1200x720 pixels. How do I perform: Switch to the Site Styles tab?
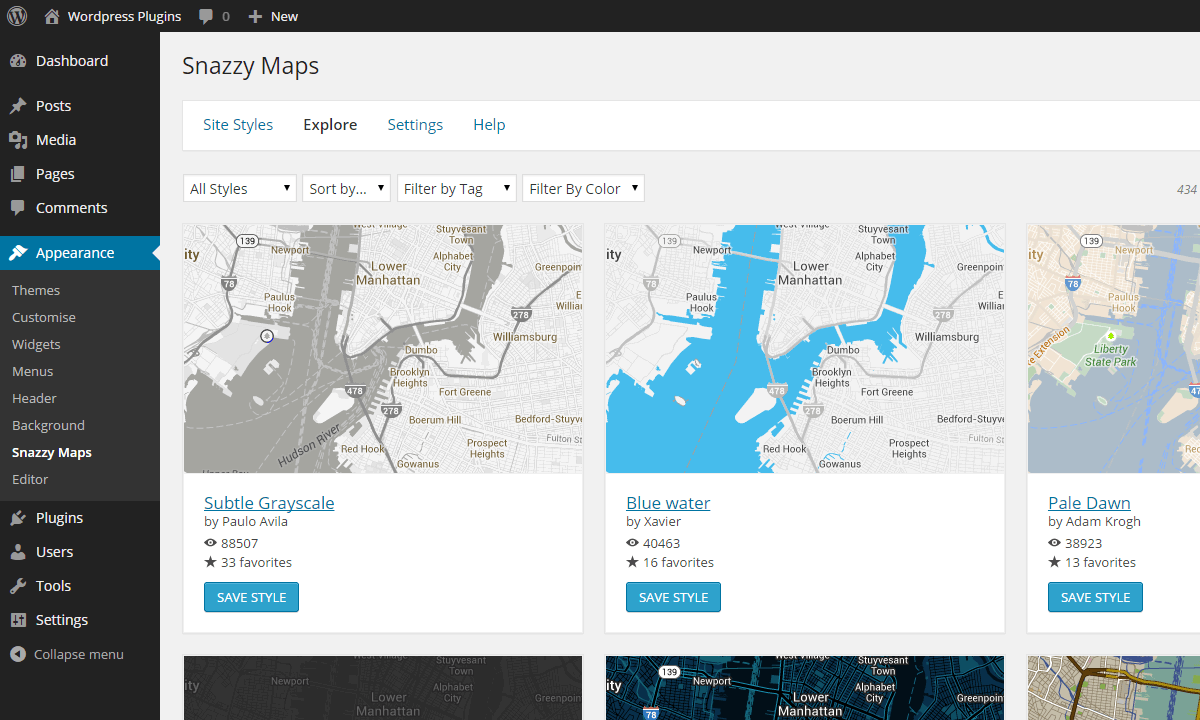(237, 124)
